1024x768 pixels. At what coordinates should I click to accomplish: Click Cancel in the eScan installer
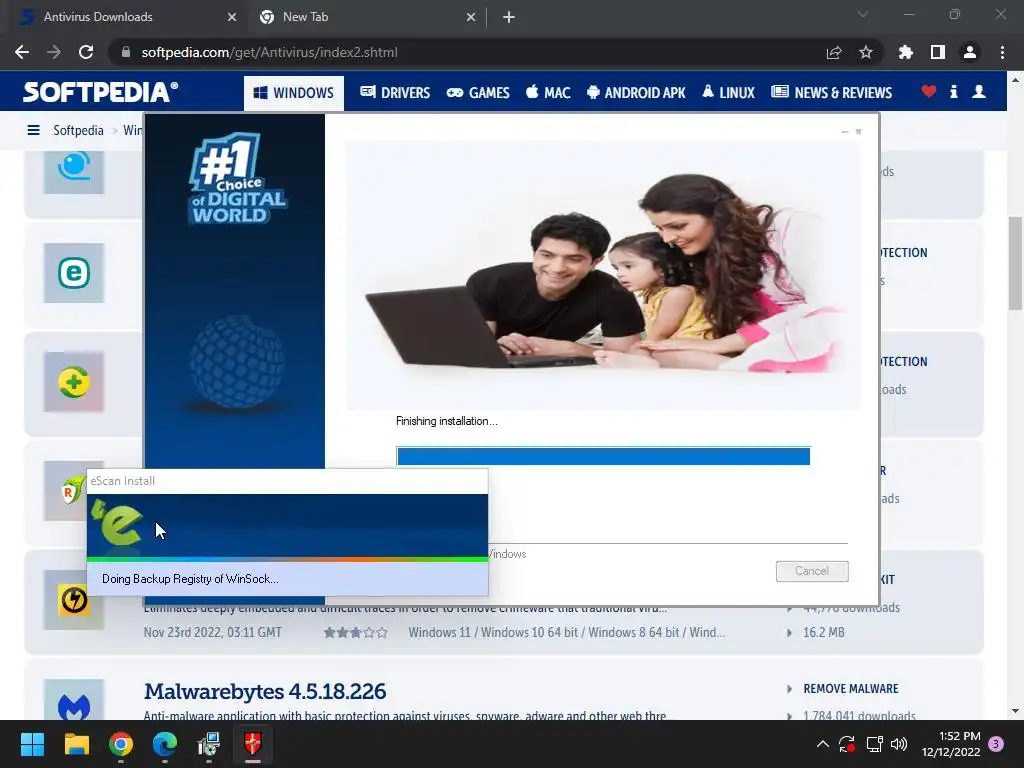point(812,571)
